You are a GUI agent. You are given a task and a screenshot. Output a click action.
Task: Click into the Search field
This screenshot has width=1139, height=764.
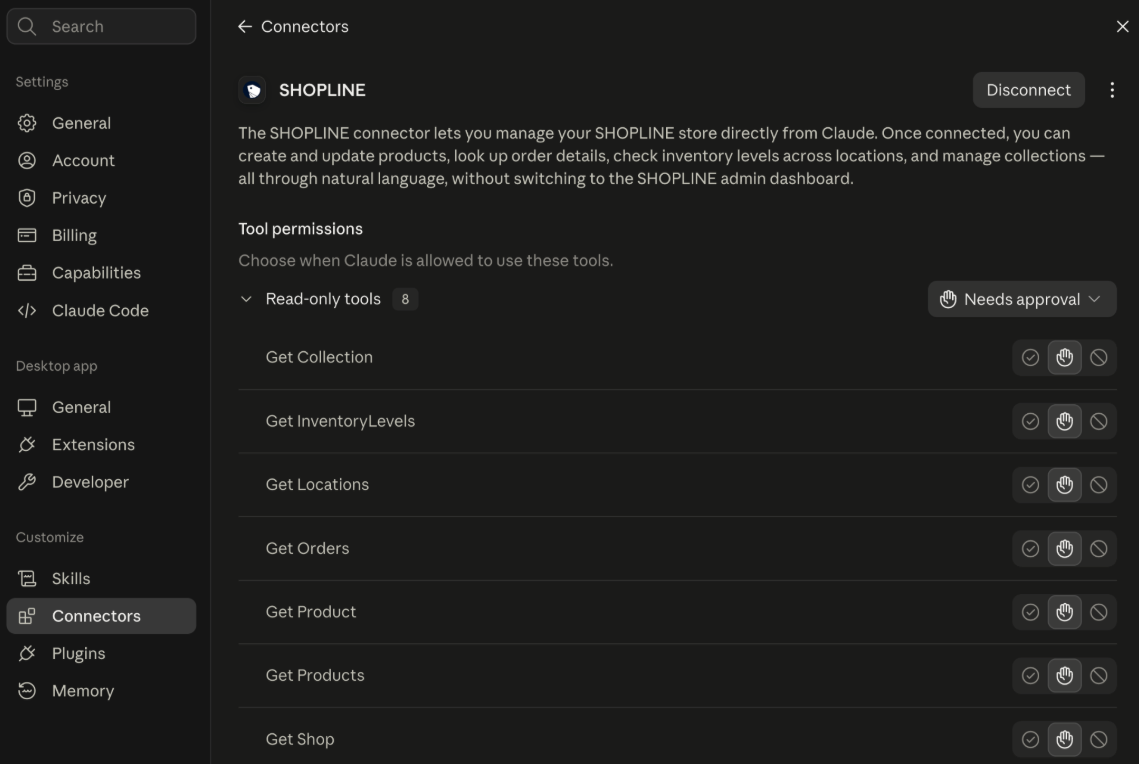tap(101, 27)
